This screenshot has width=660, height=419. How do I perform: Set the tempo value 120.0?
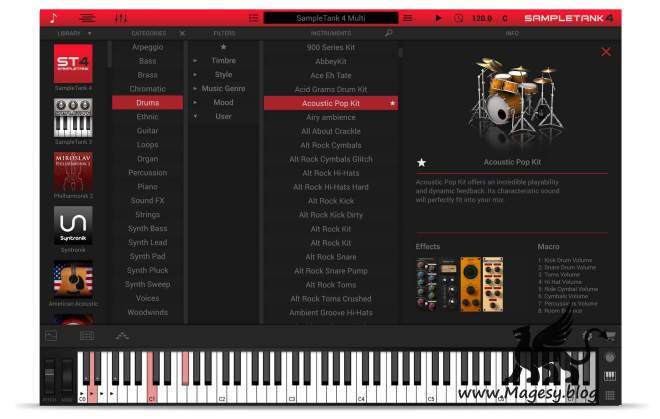pos(482,18)
